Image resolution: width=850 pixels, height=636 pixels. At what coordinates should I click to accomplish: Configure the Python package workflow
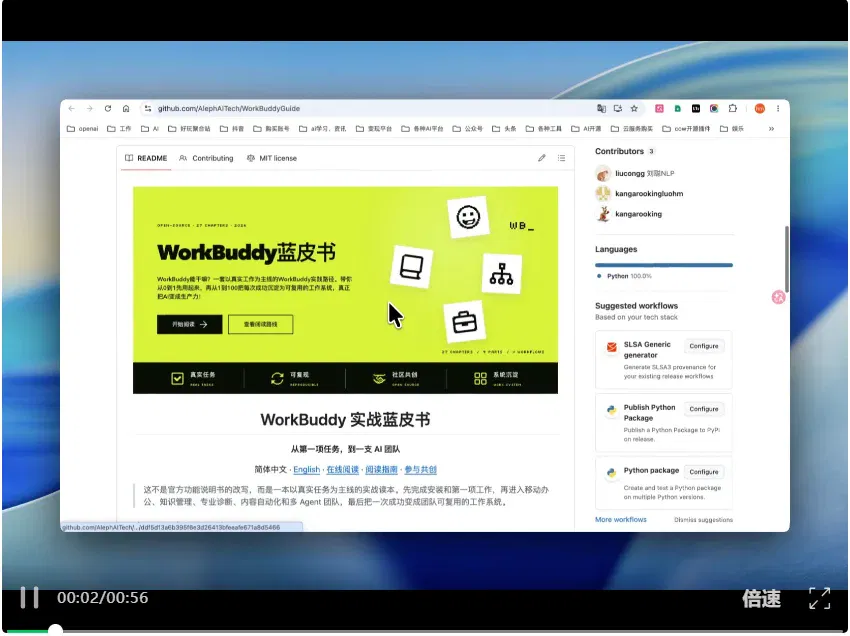point(704,472)
